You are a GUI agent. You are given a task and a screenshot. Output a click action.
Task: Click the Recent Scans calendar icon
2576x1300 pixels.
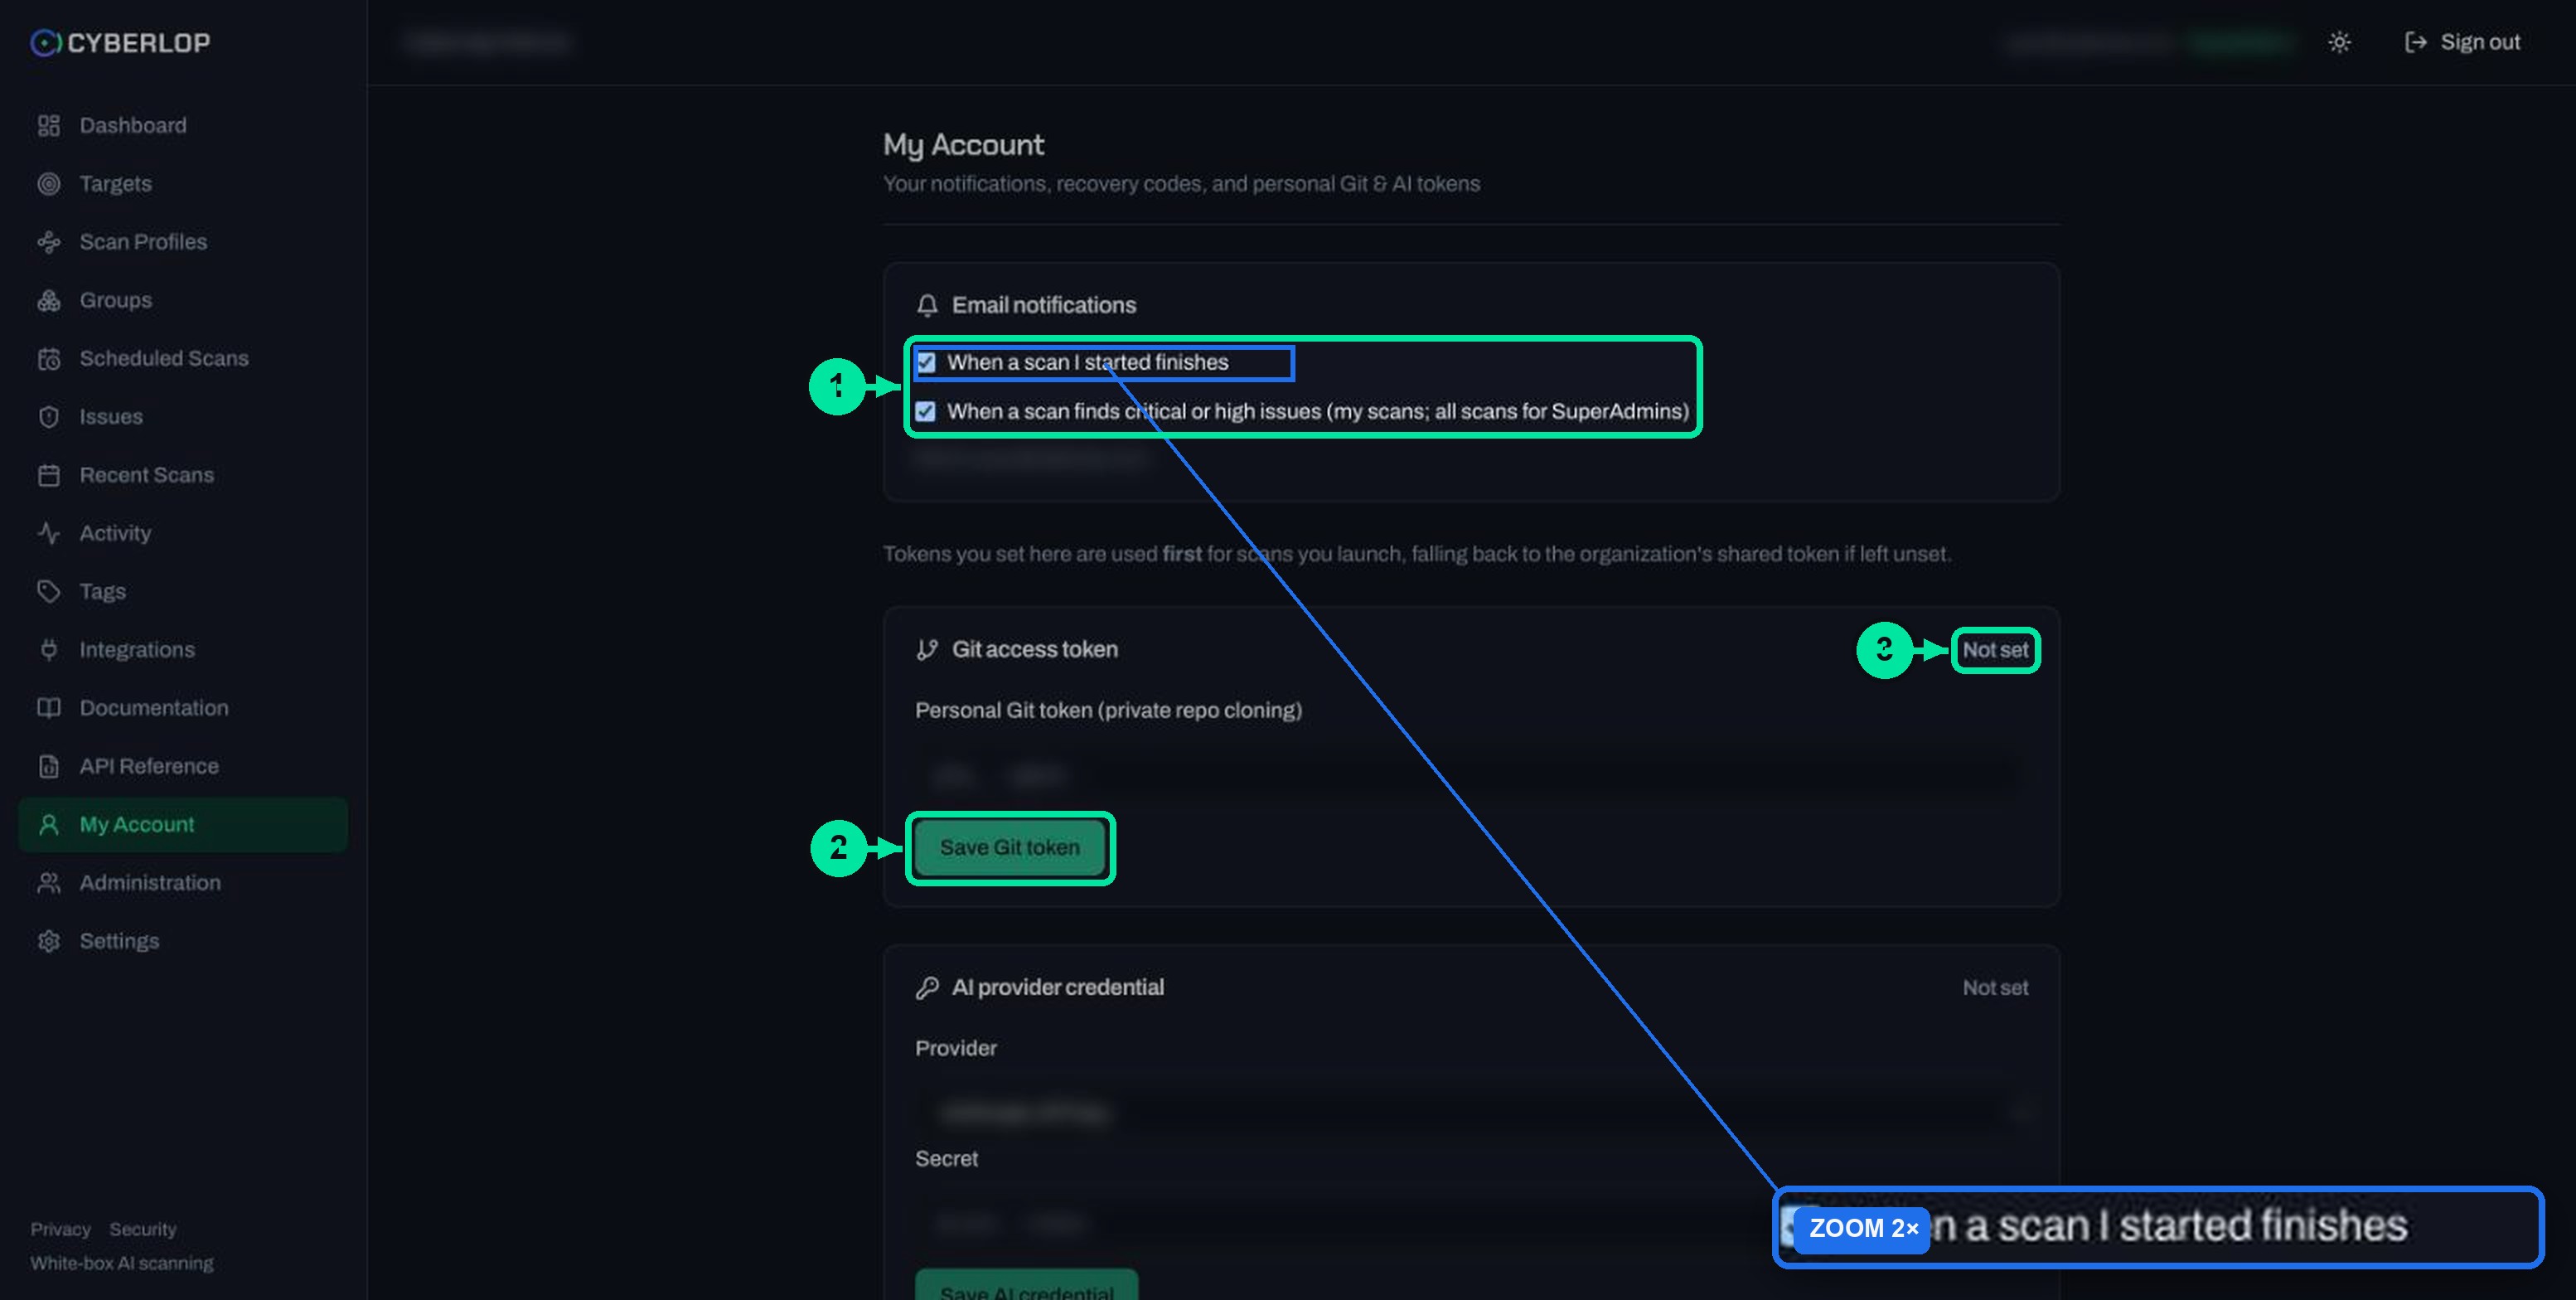pos(49,475)
